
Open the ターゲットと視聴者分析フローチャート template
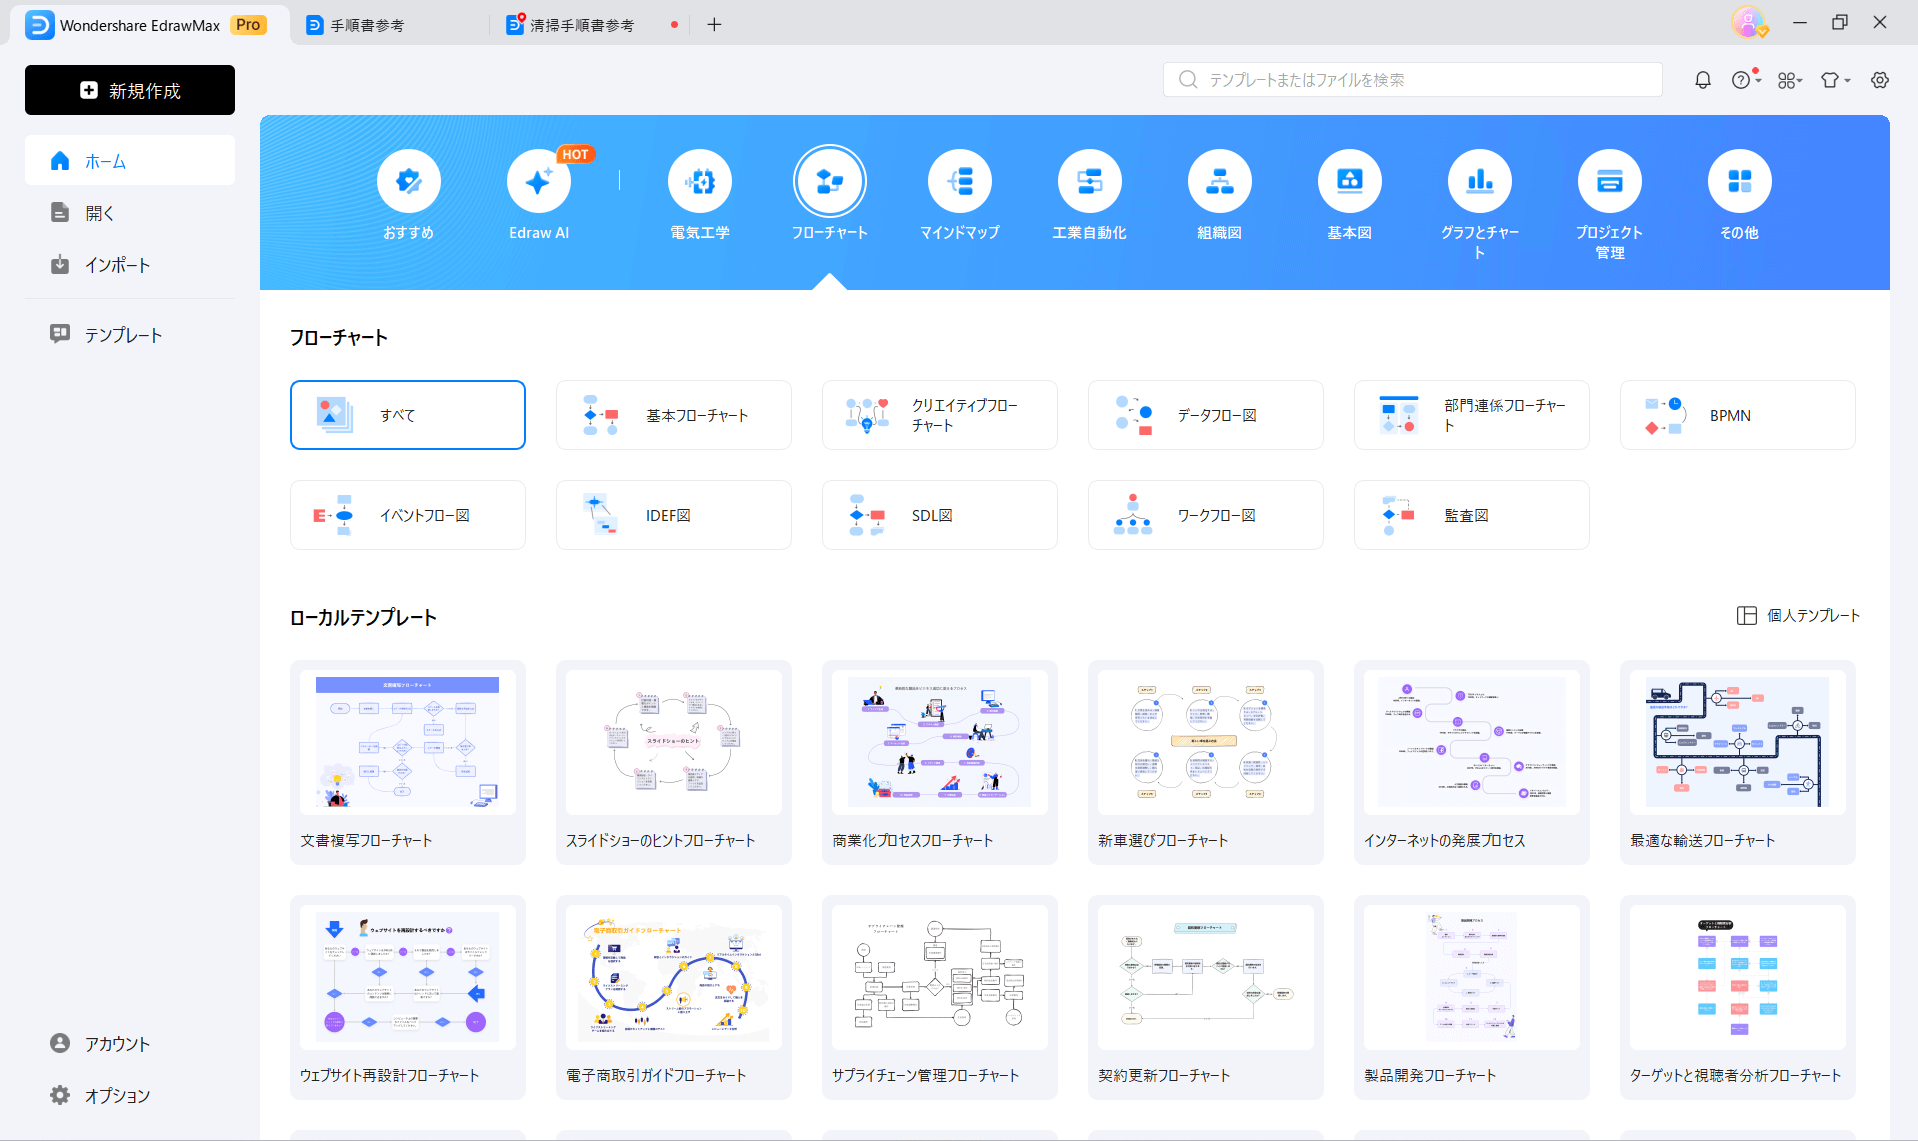tap(1738, 997)
